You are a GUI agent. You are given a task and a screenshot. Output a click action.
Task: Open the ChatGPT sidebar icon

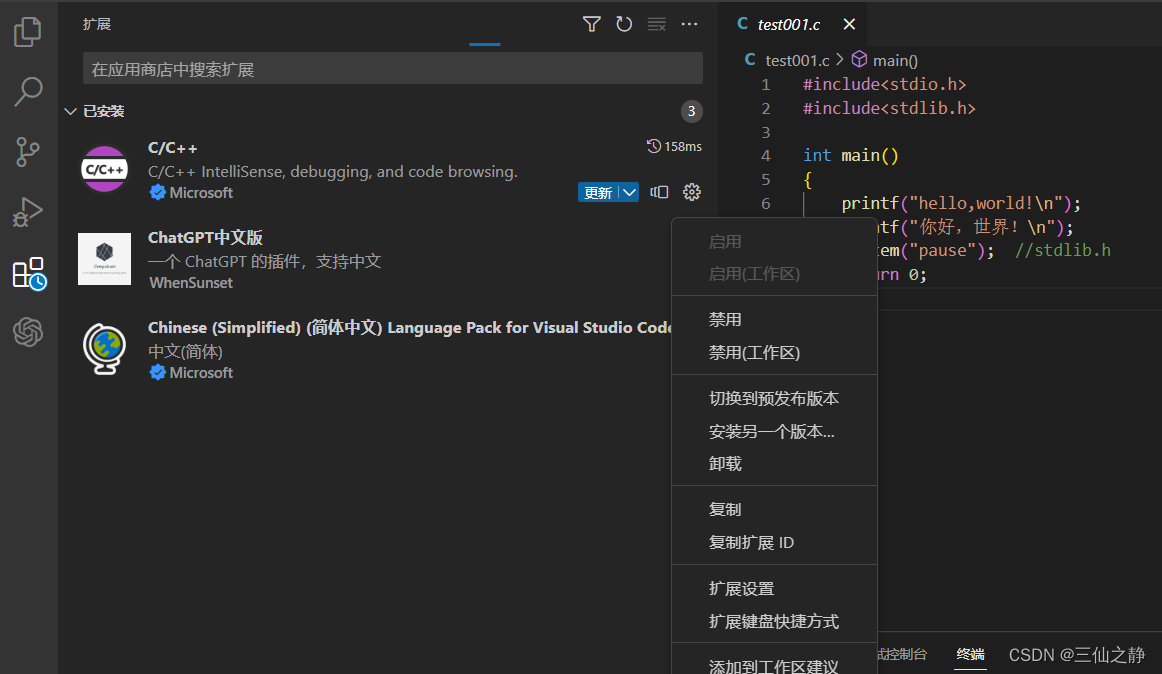[x=28, y=332]
